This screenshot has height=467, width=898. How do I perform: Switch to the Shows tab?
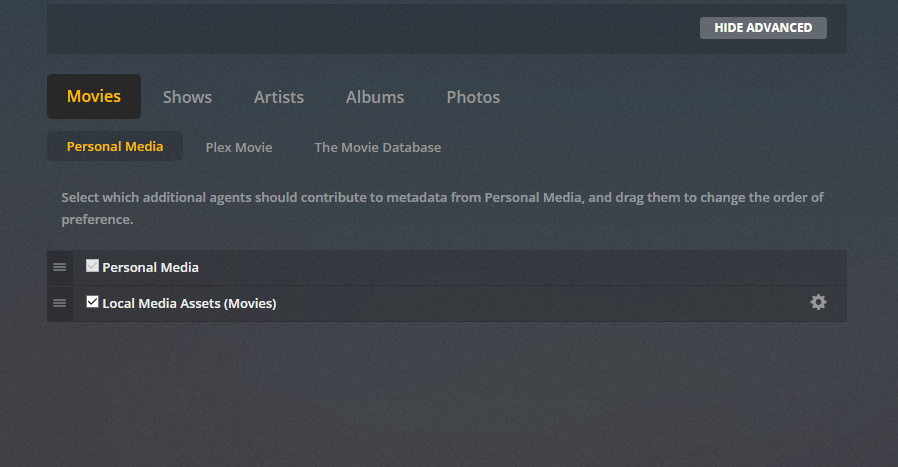[187, 97]
